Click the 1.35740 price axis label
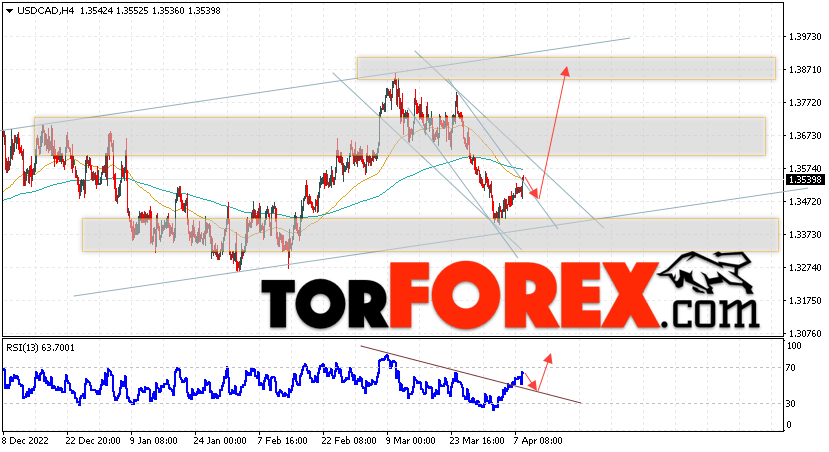Screen dimensions: 829x452 pyautogui.click(x=805, y=169)
